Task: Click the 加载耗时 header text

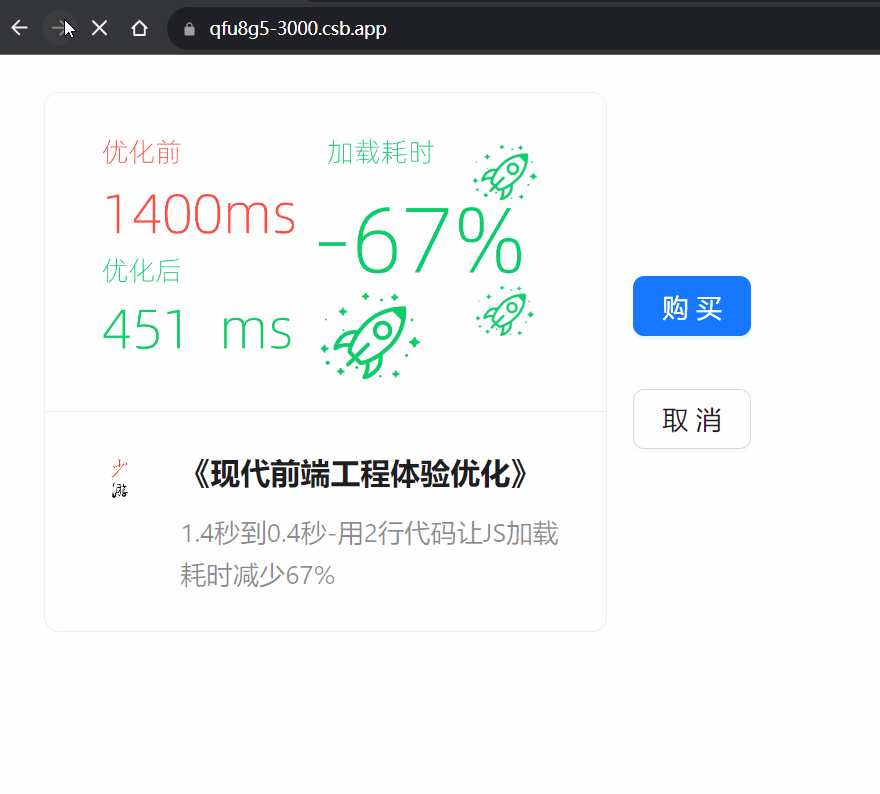Action: point(381,152)
